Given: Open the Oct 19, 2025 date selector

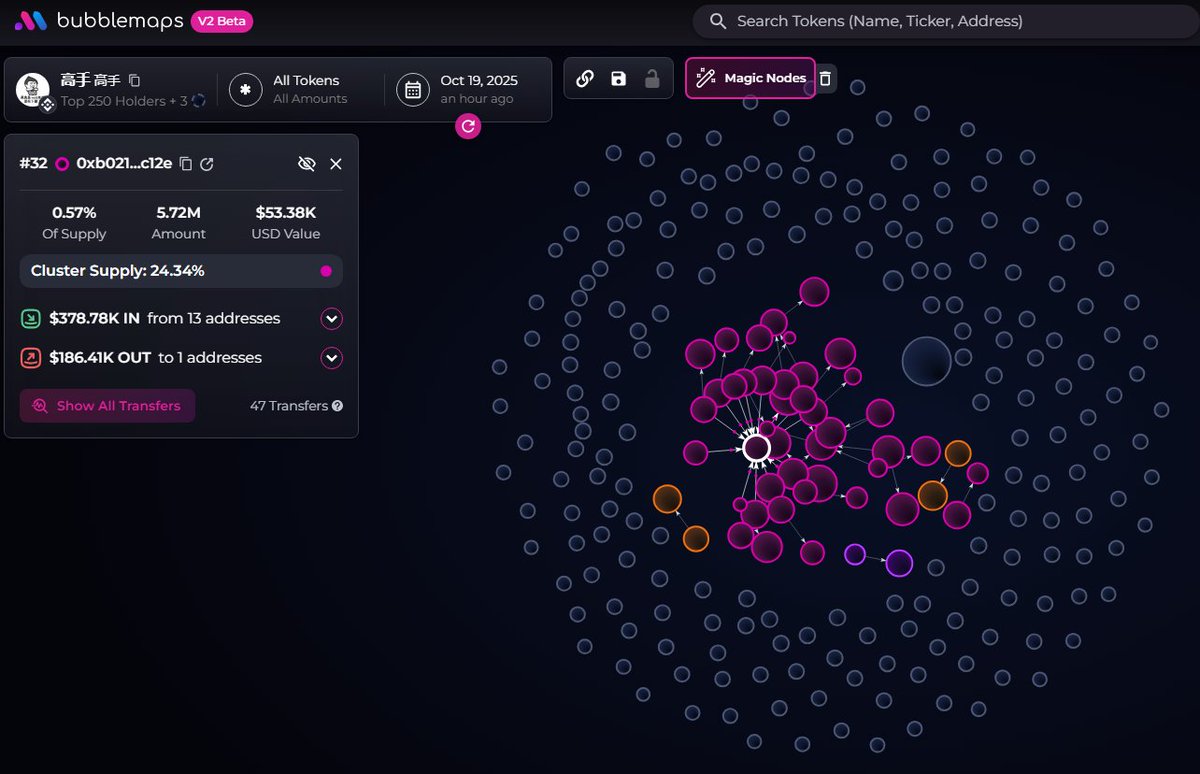Looking at the screenshot, I should [468, 89].
